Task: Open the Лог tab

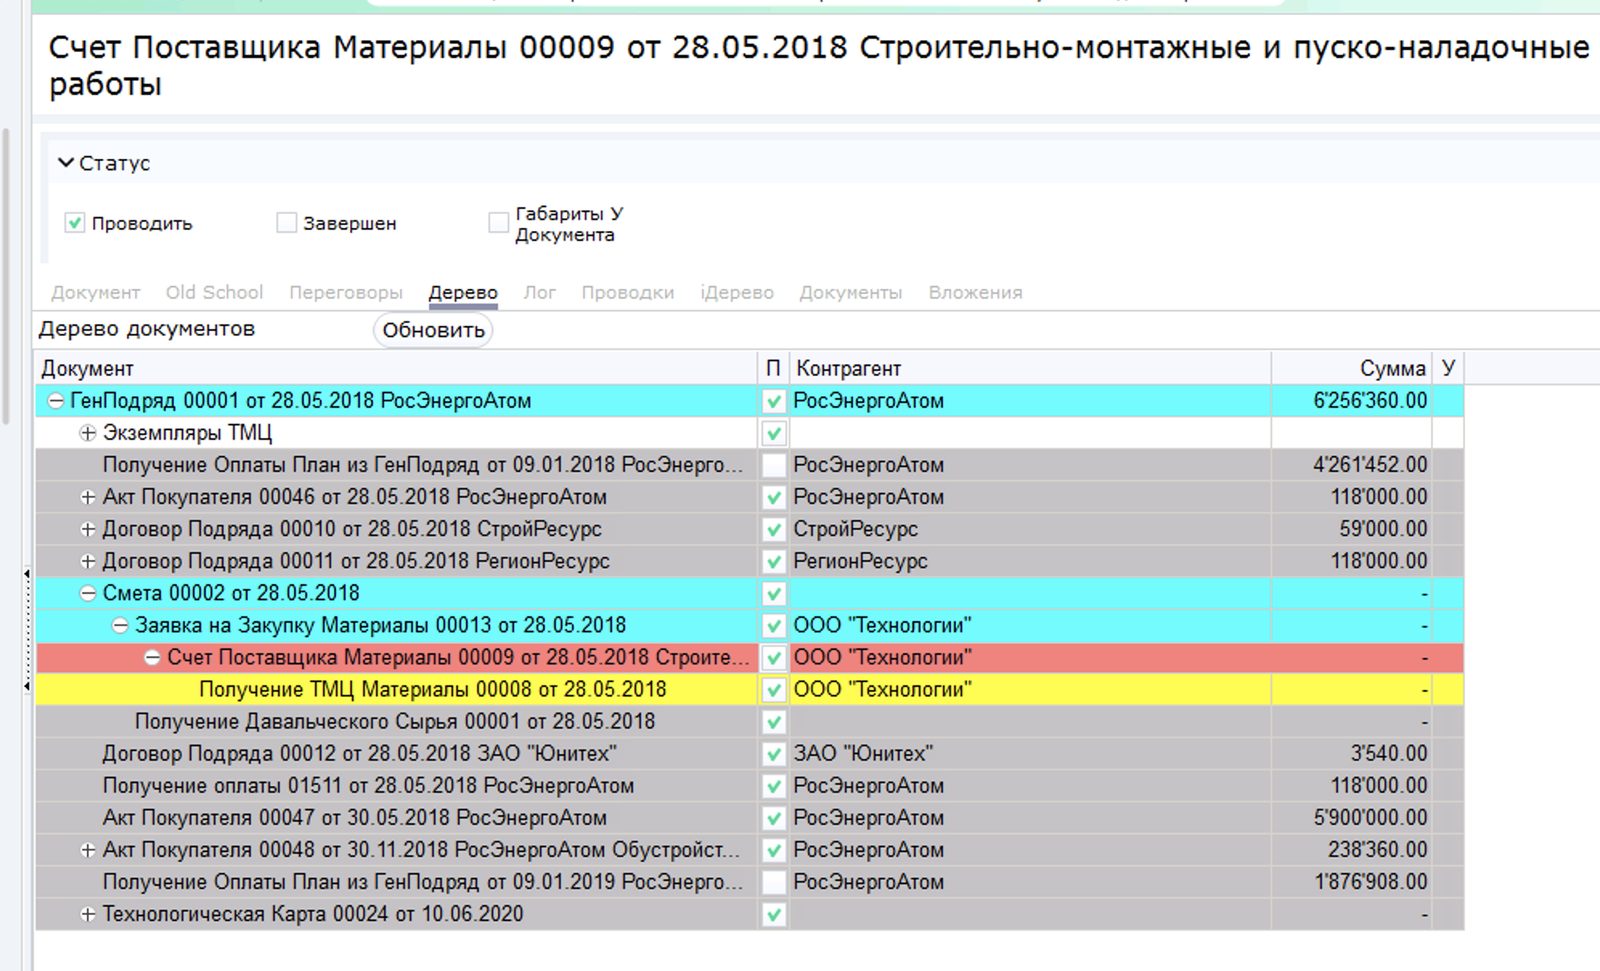Action: [540, 292]
